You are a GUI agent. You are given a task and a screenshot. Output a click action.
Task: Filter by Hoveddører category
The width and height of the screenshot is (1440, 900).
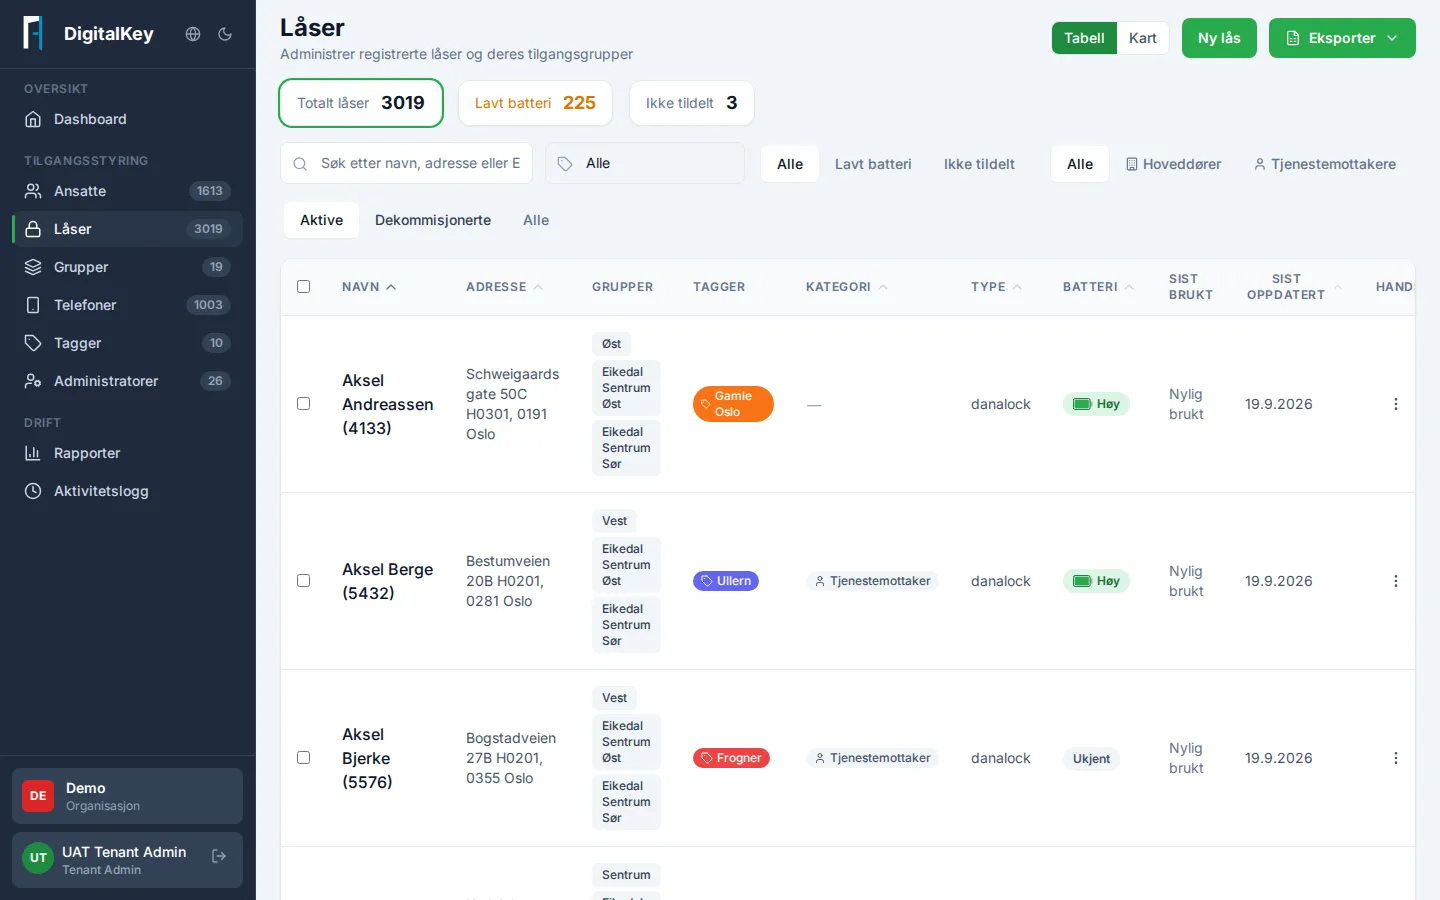pos(1173,164)
